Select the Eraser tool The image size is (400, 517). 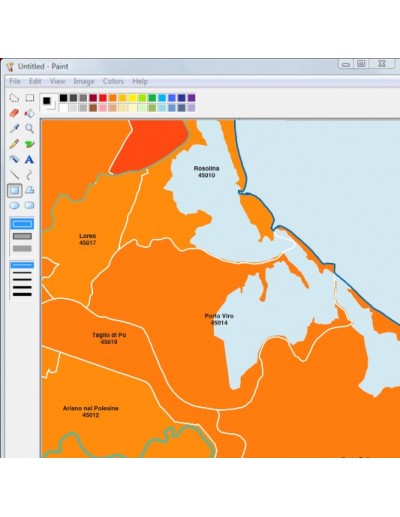coord(14,113)
